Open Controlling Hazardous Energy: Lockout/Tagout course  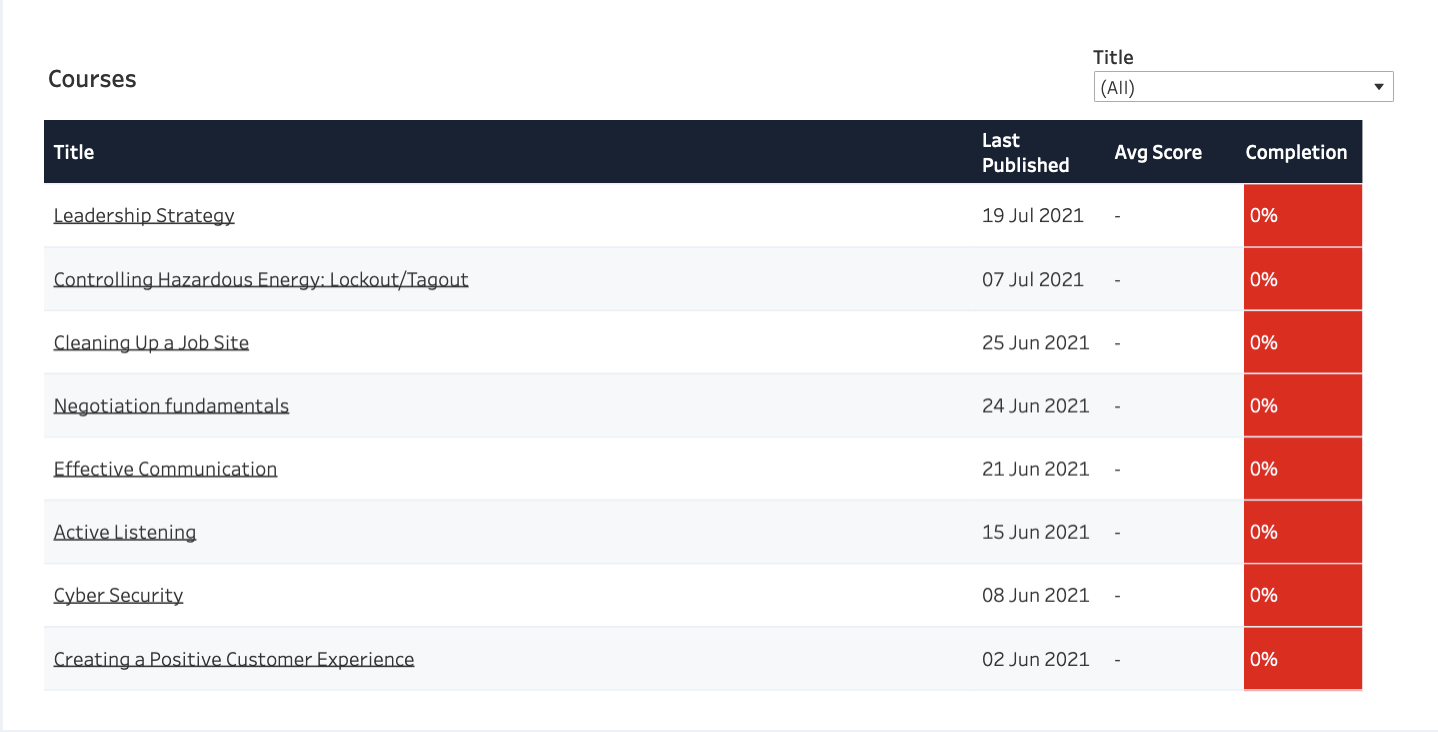coord(261,279)
